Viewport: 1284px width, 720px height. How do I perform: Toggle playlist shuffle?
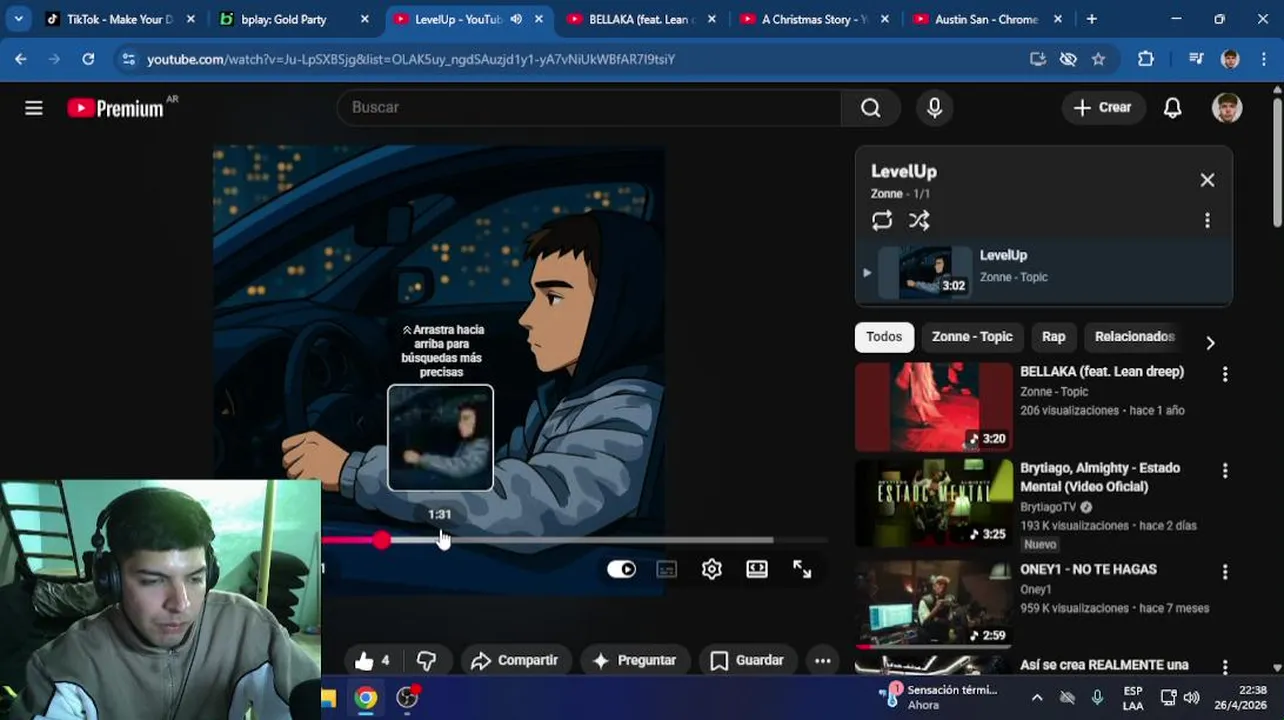click(919, 221)
